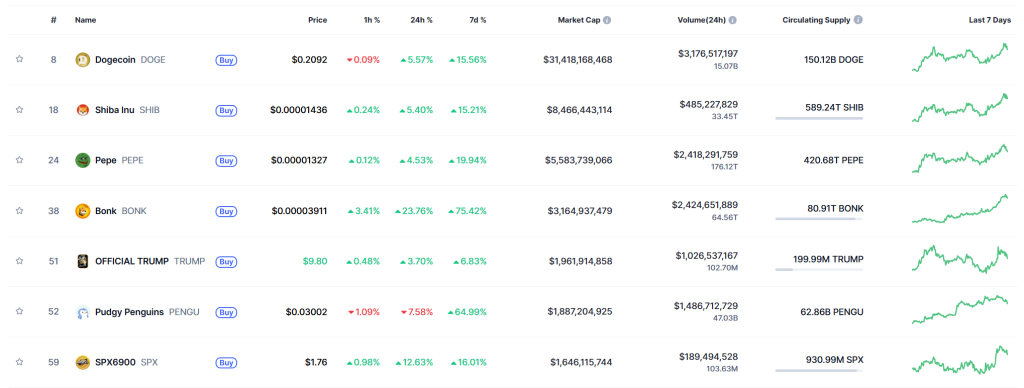1024x388 pixels.
Task: Click the Circulating Supply info icon
Action: [x=858, y=20]
